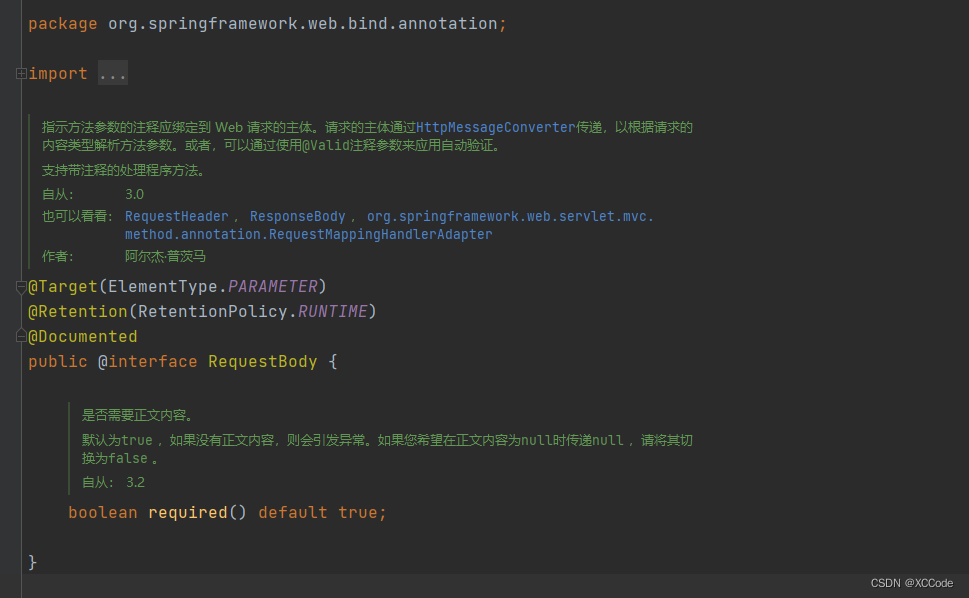Click the collapsed import ellipsis placeholder
This screenshot has width=969, height=598.
coord(112,74)
